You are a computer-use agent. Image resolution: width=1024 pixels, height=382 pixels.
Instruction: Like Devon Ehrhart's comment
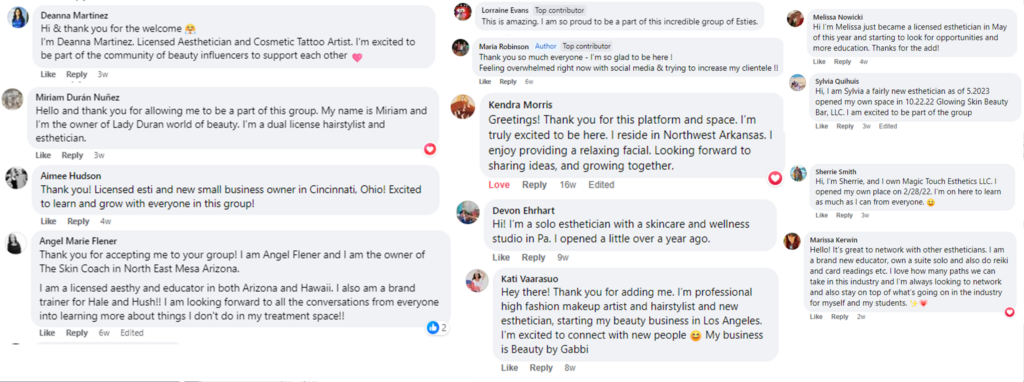(501, 257)
